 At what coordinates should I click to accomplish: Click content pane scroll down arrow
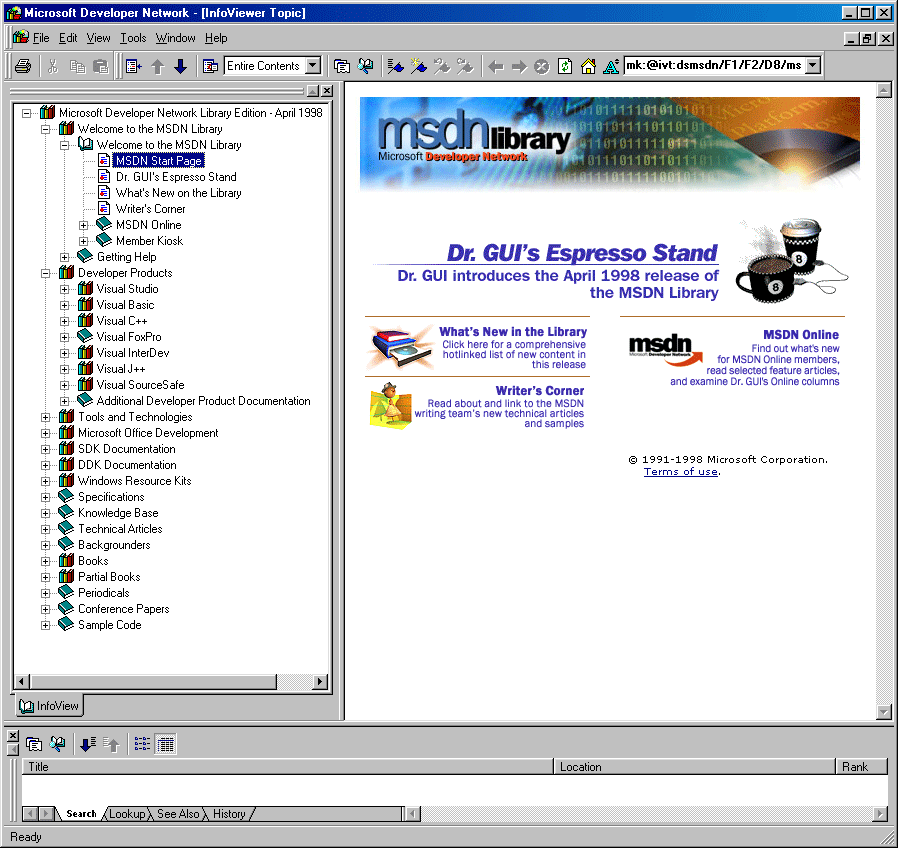[883, 712]
